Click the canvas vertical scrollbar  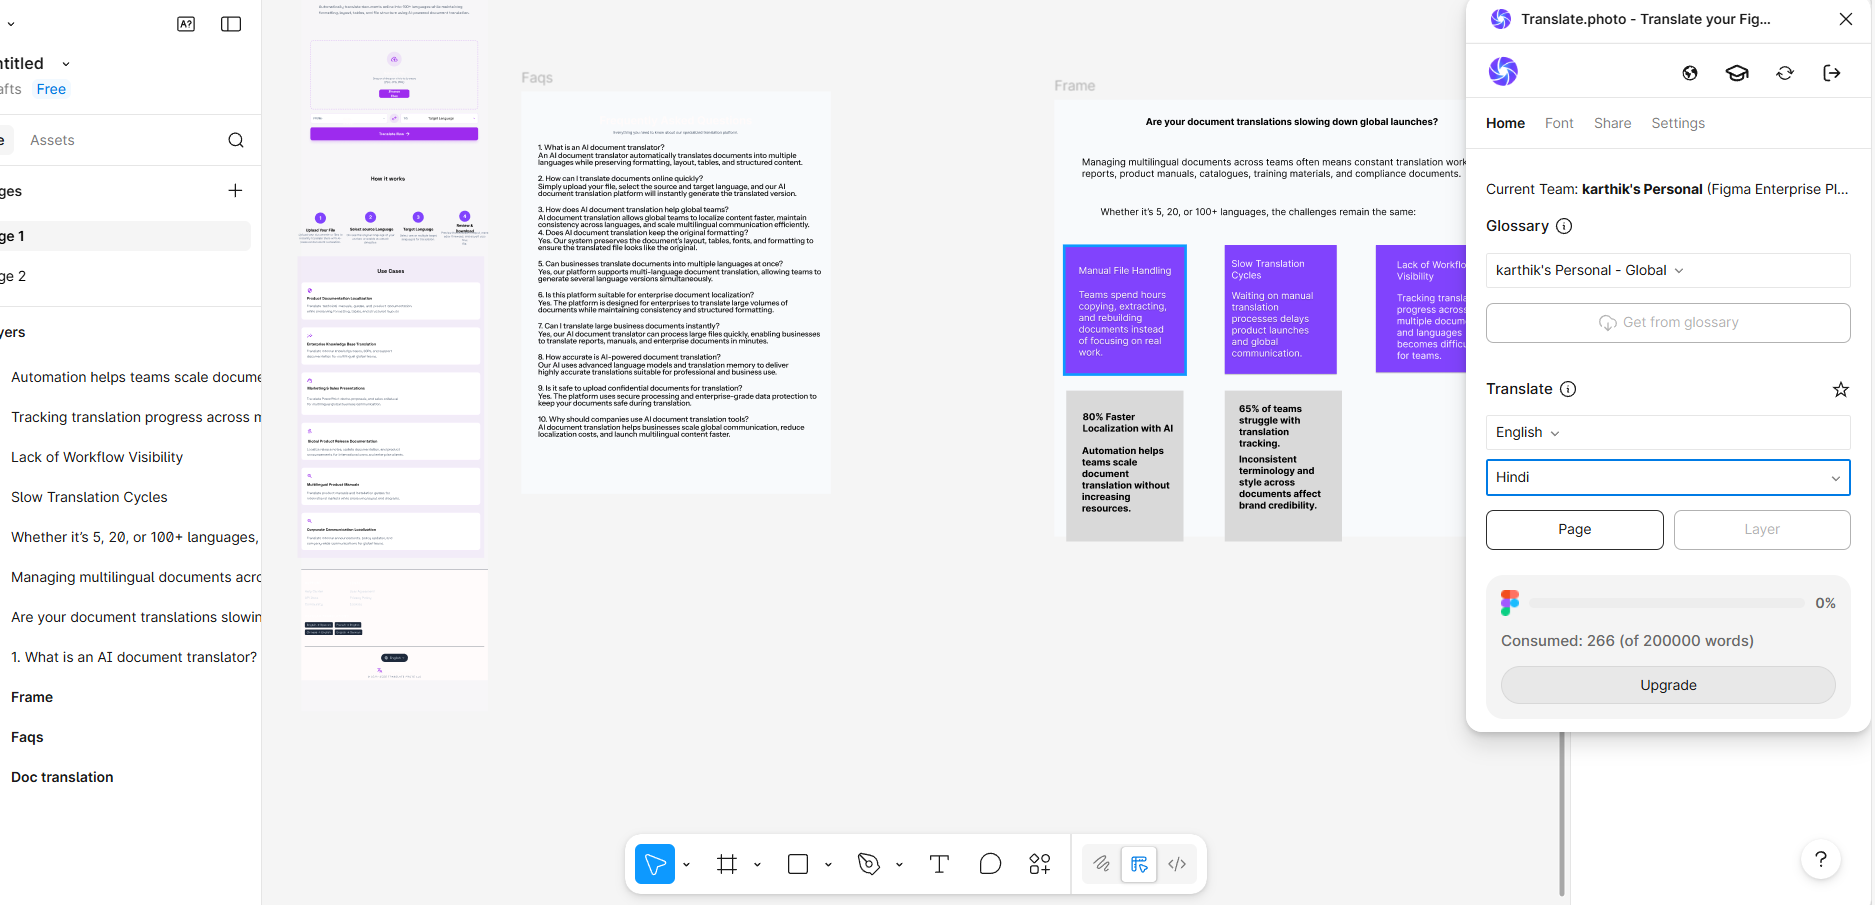coord(1561,812)
